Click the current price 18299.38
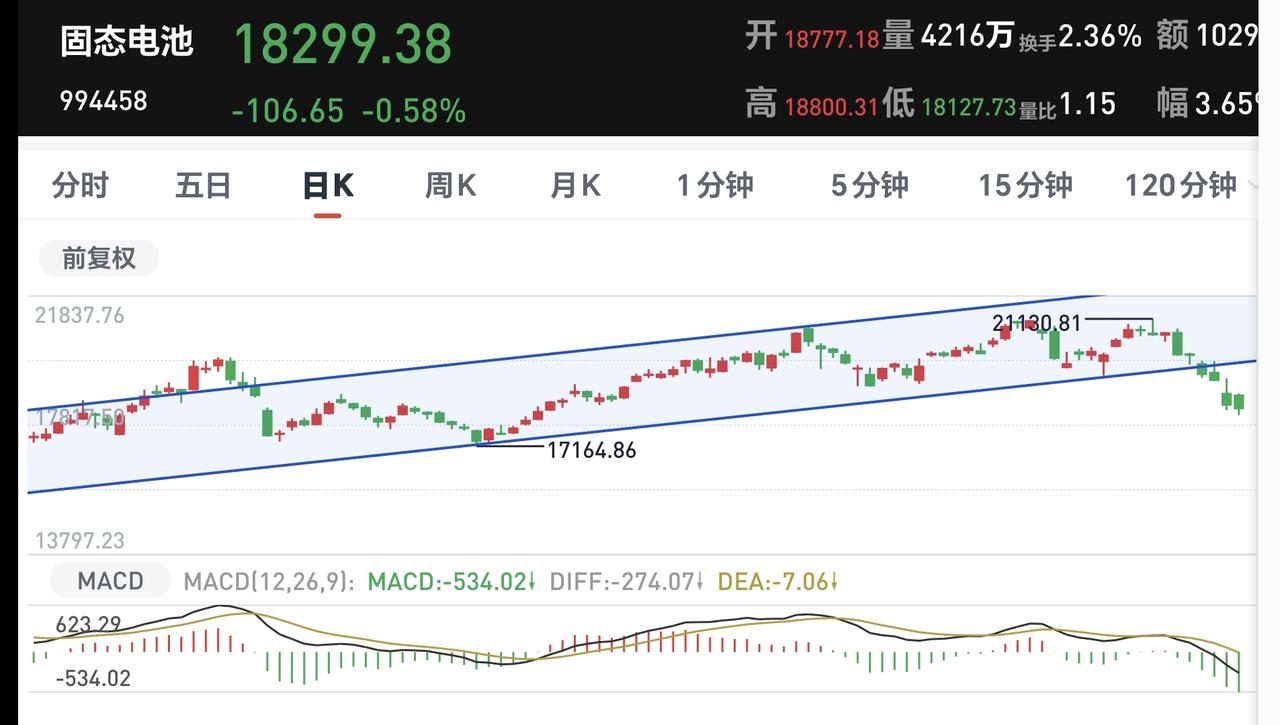 tap(343, 44)
